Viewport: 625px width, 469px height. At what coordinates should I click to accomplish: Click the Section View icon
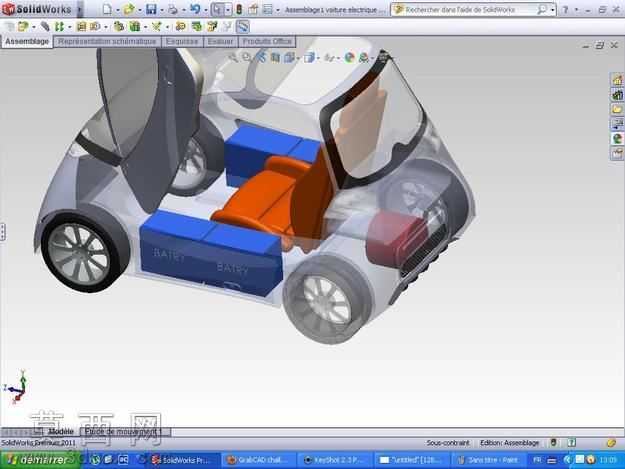click(x=275, y=58)
